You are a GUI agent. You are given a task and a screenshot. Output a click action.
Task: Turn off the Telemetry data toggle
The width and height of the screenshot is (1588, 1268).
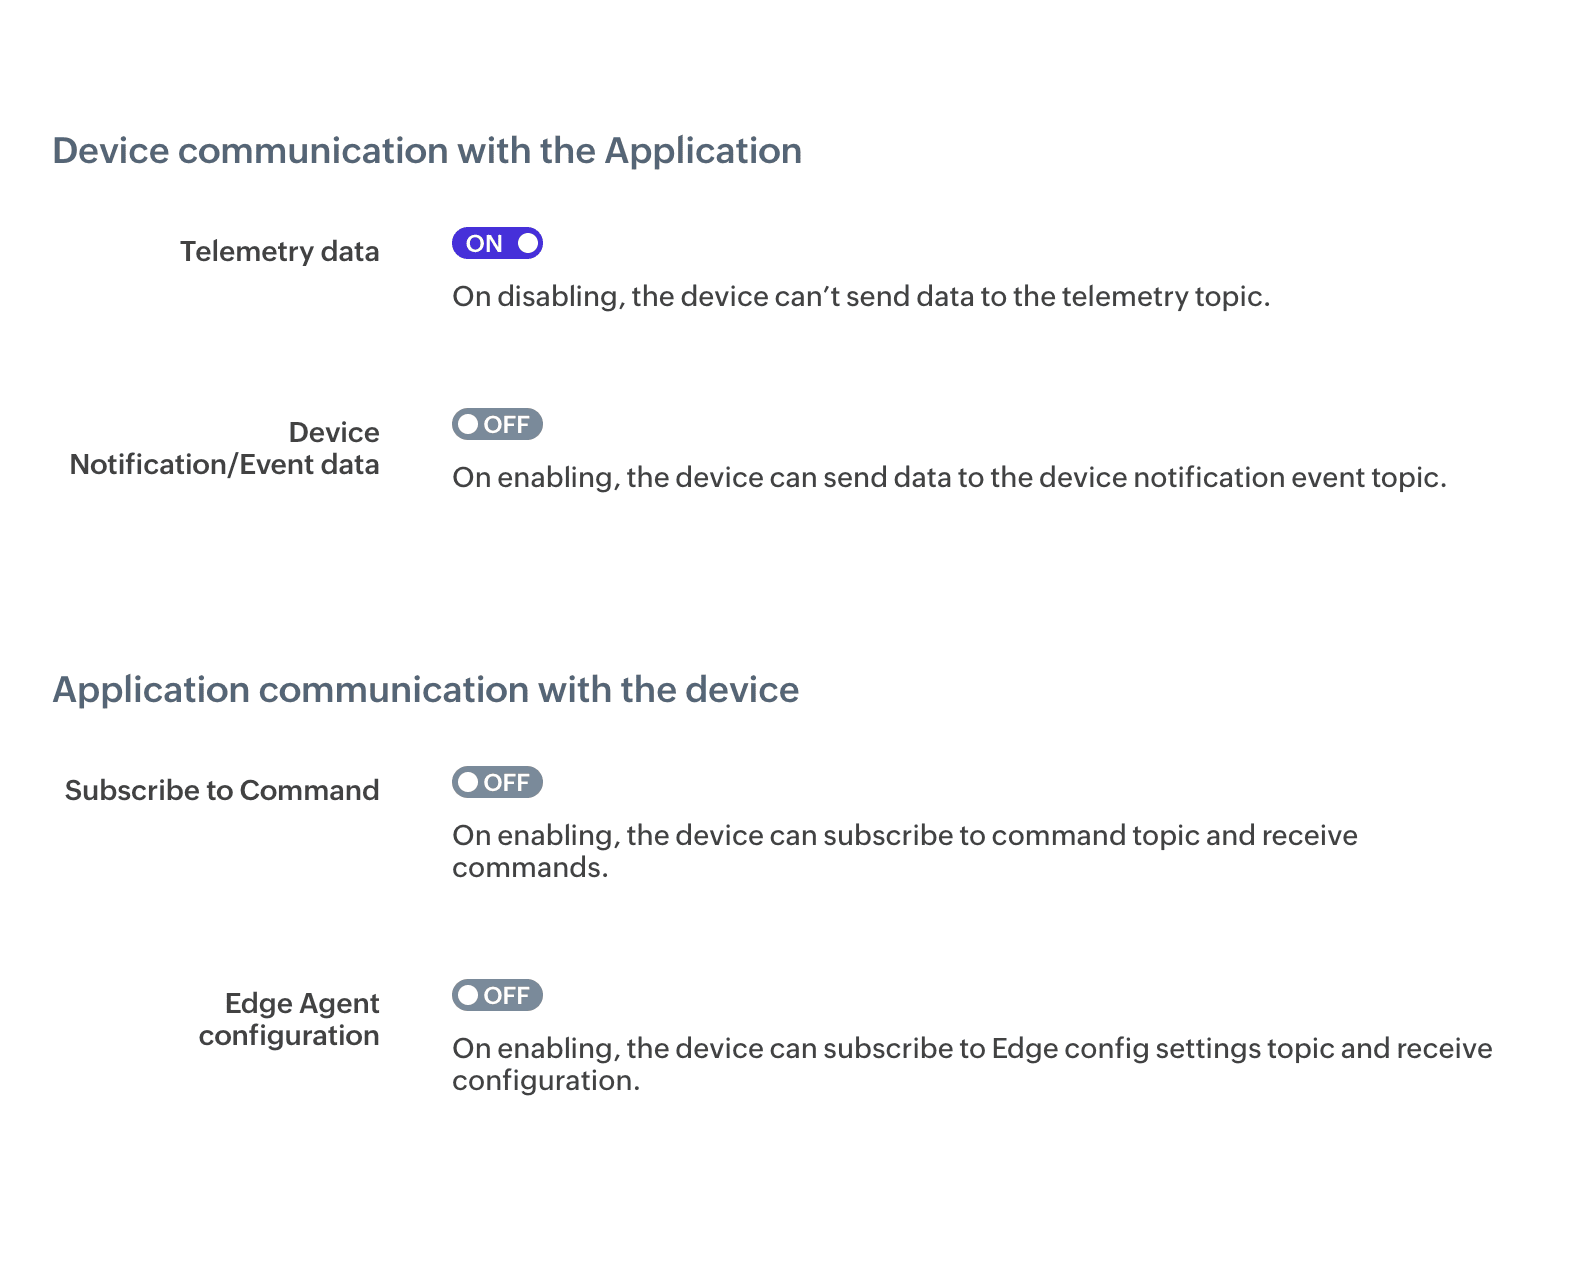tap(497, 243)
